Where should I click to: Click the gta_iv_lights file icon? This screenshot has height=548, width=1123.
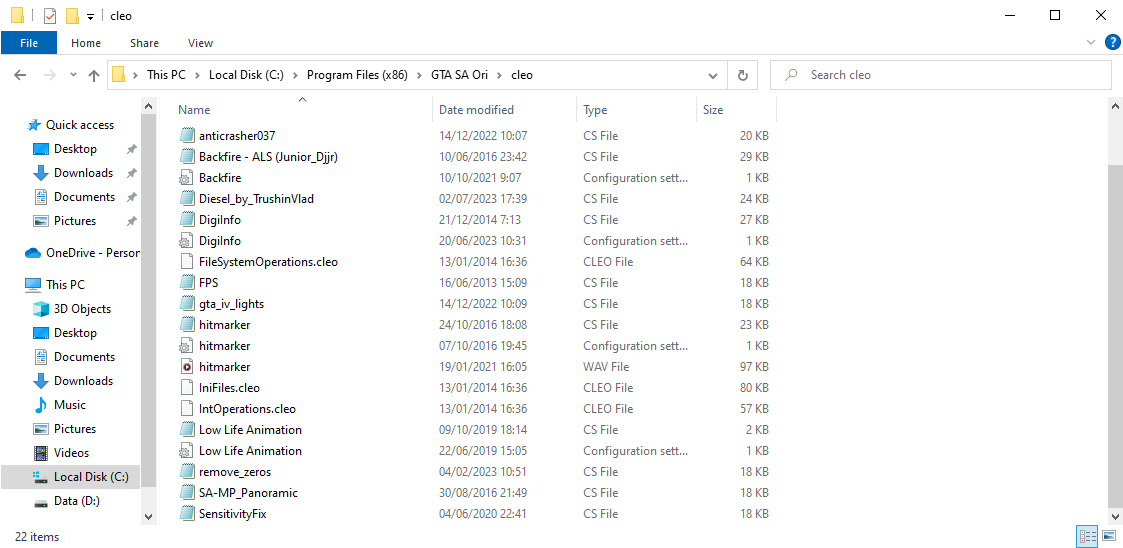(186, 304)
